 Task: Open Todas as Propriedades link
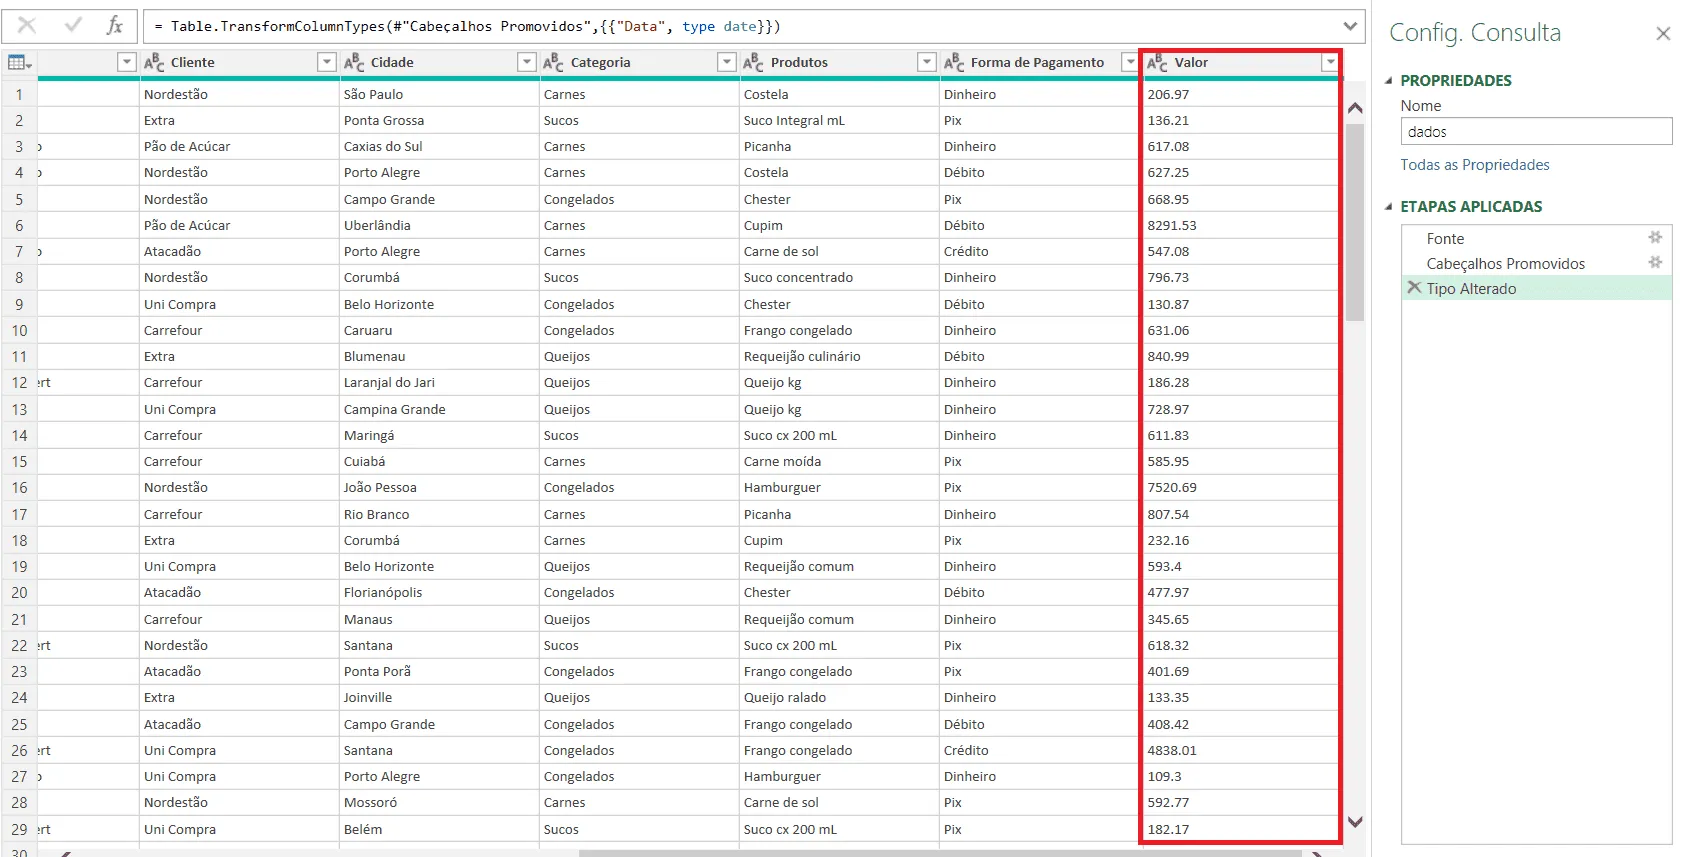tap(1474, 165)
